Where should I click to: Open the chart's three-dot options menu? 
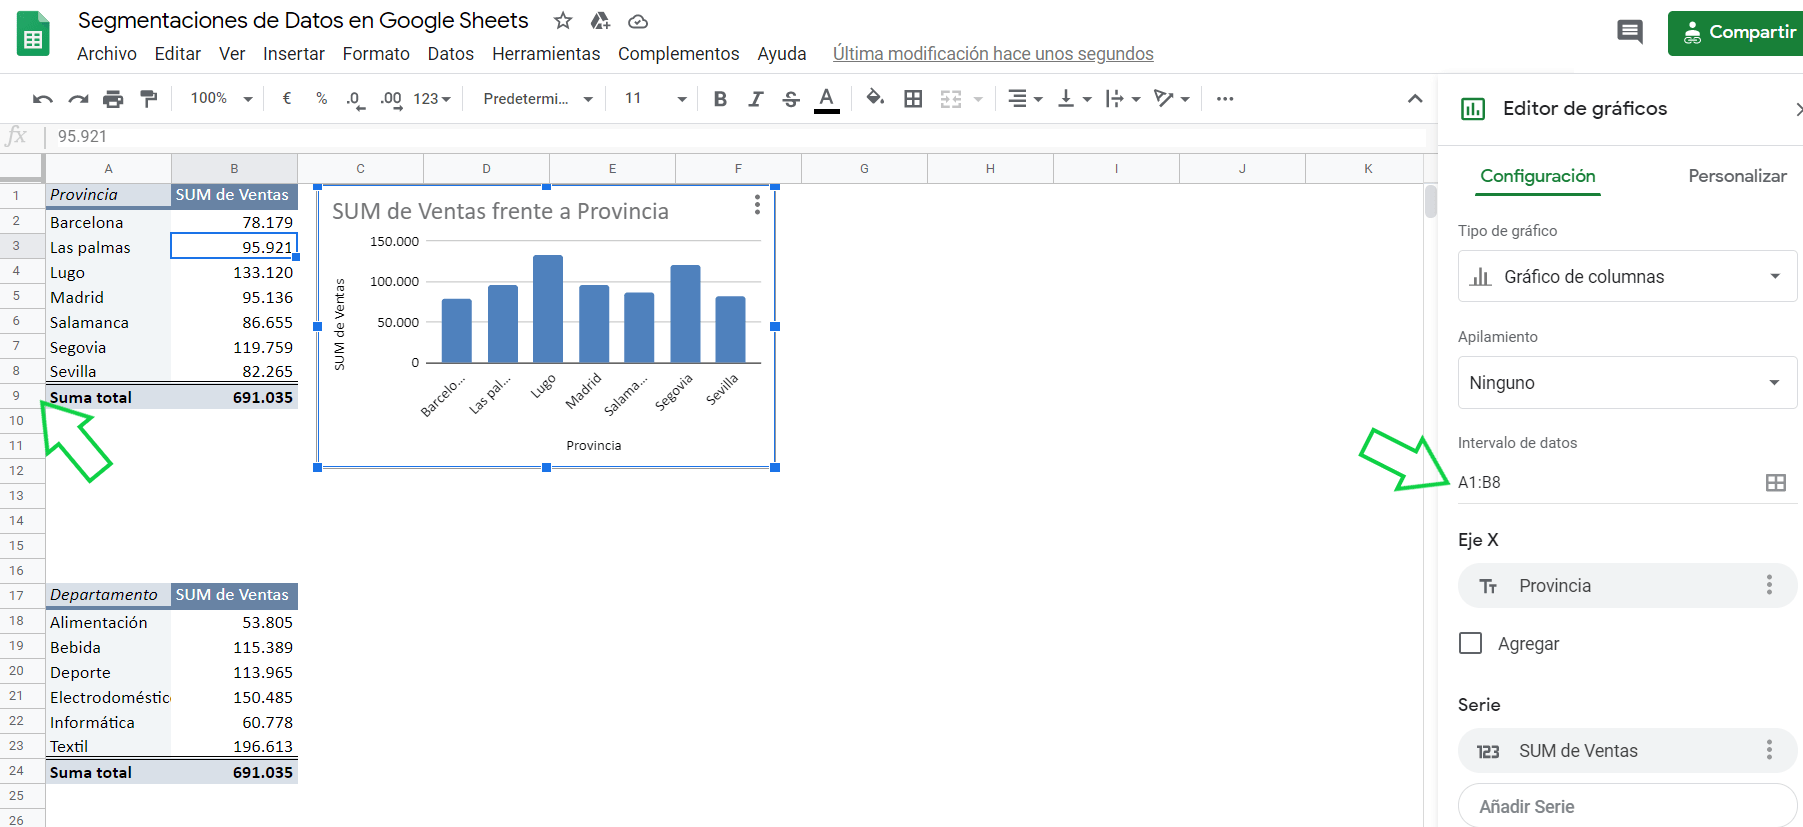[757, 205]
